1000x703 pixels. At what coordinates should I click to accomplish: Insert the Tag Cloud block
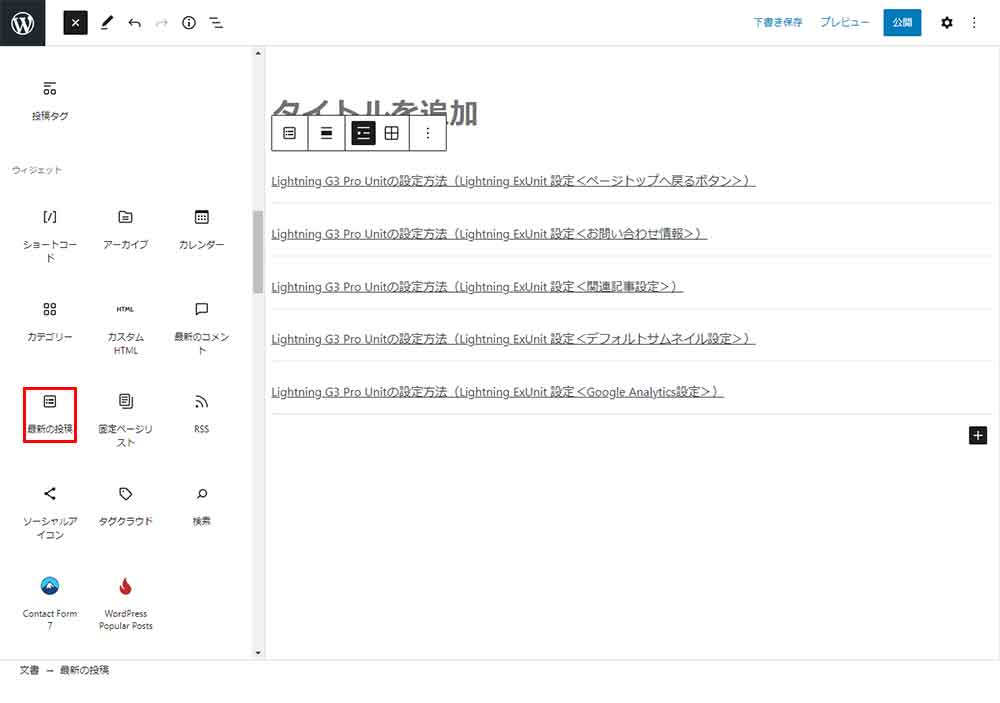tap(125, 505)
